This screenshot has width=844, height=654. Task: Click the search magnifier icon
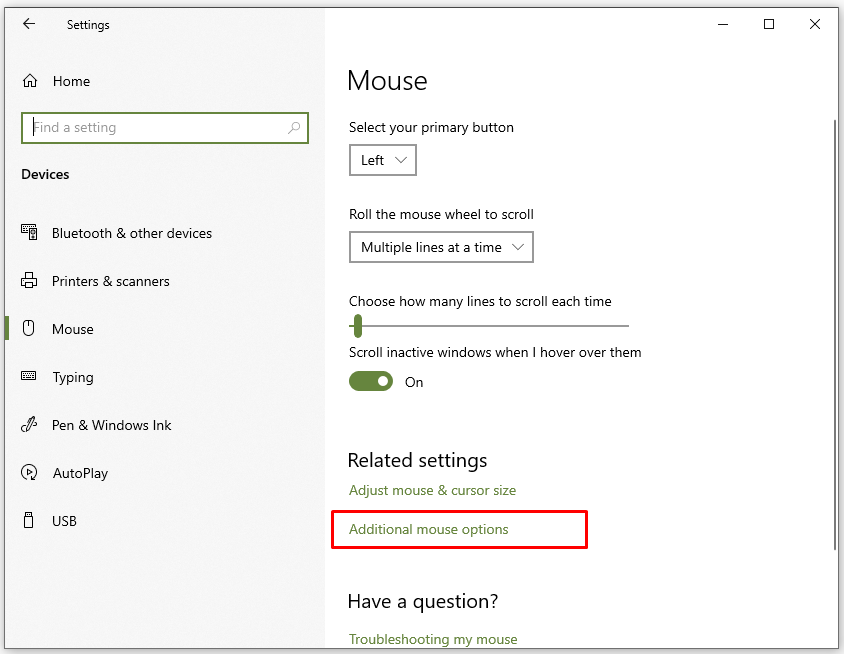(294, 128)
